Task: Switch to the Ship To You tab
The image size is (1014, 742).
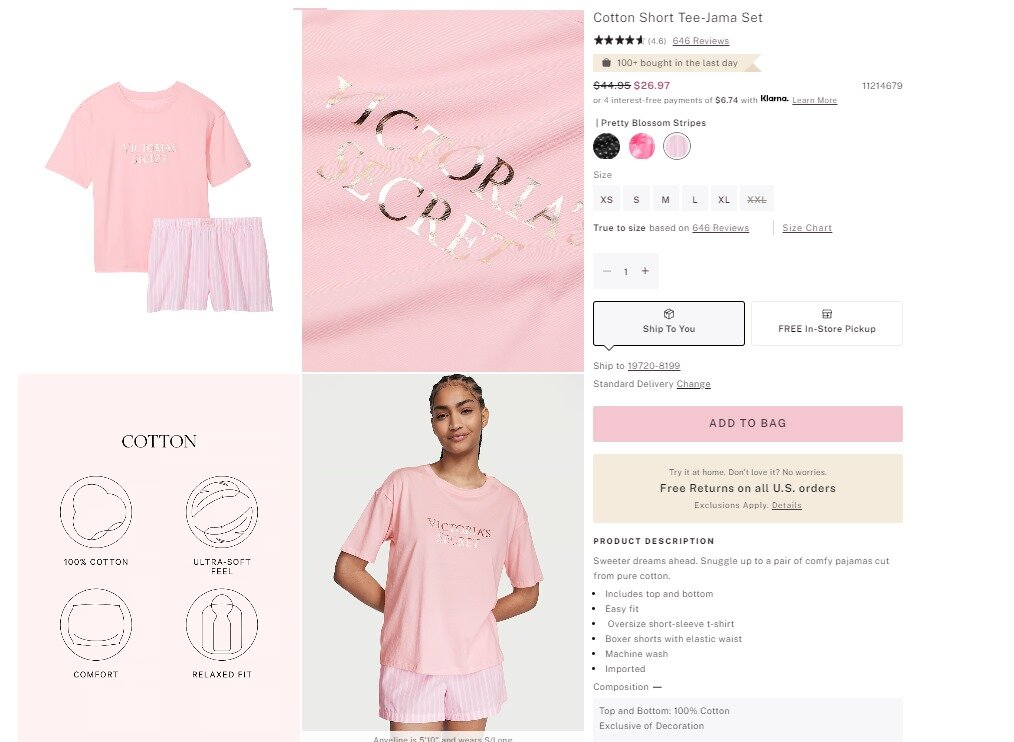Action: point(669,323)
